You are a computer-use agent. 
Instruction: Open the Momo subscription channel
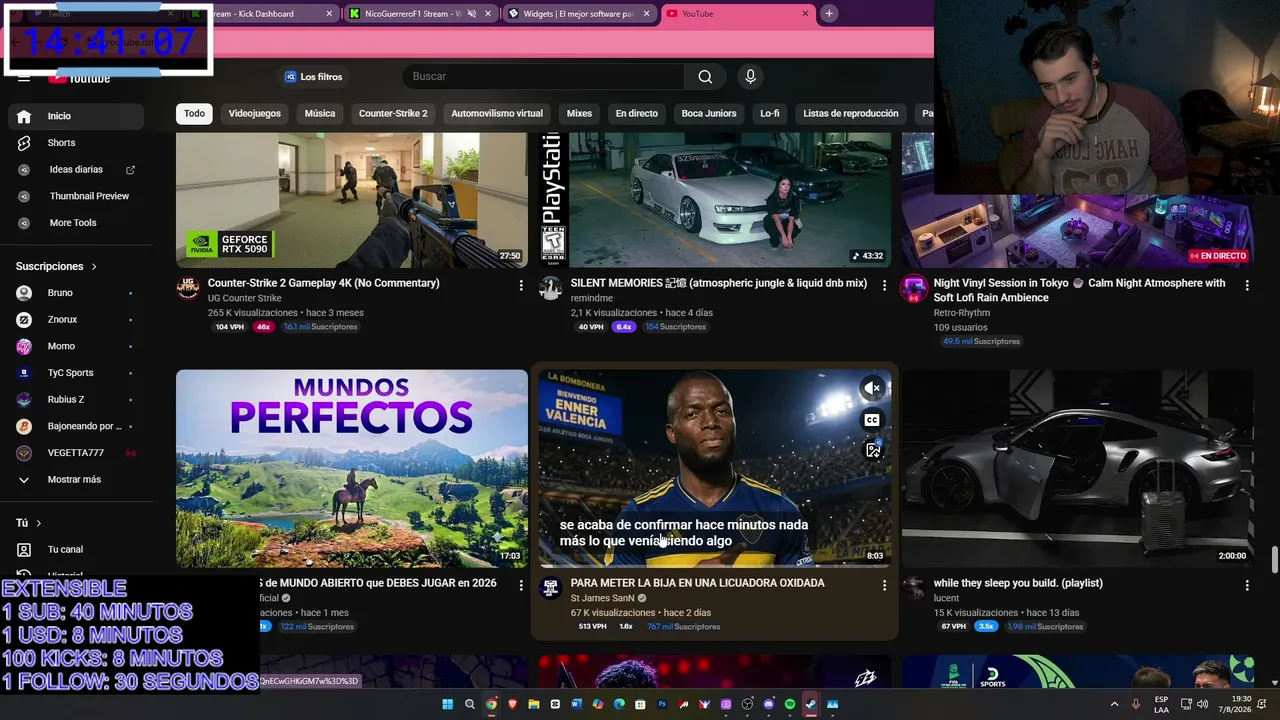[x=76, y=346]
